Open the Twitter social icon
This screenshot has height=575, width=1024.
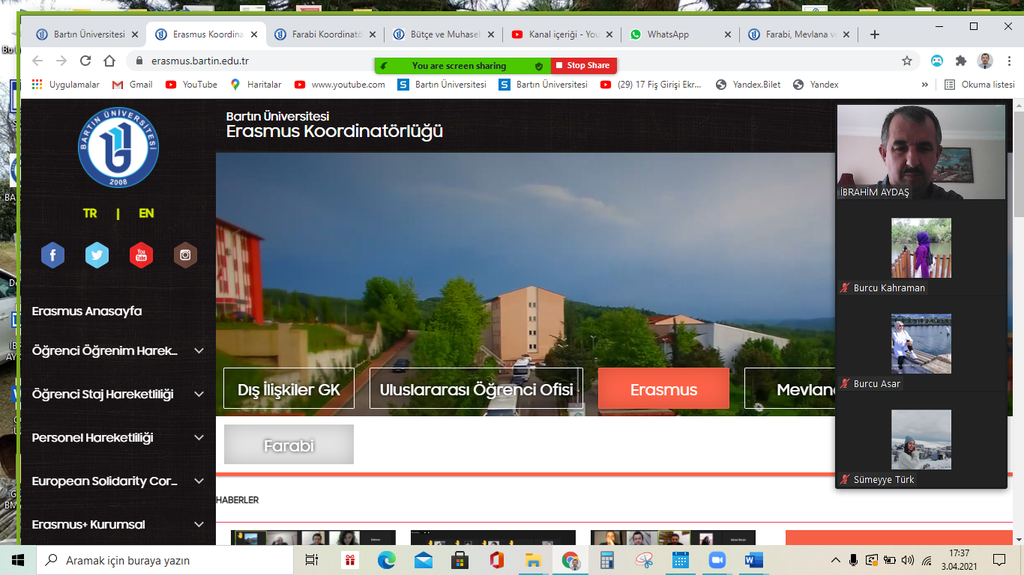pos(97,255)
